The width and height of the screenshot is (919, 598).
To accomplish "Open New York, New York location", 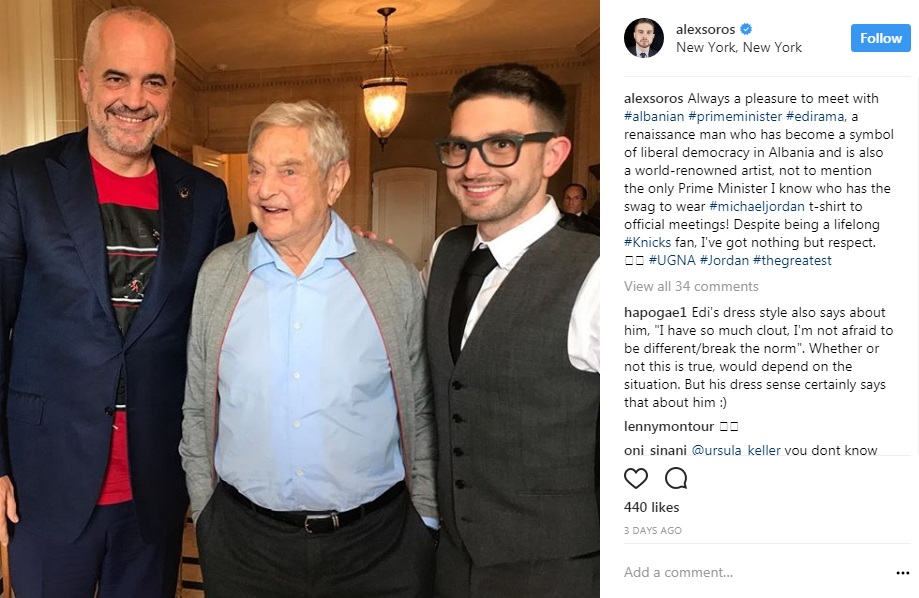I will click(x=738, y=47).
